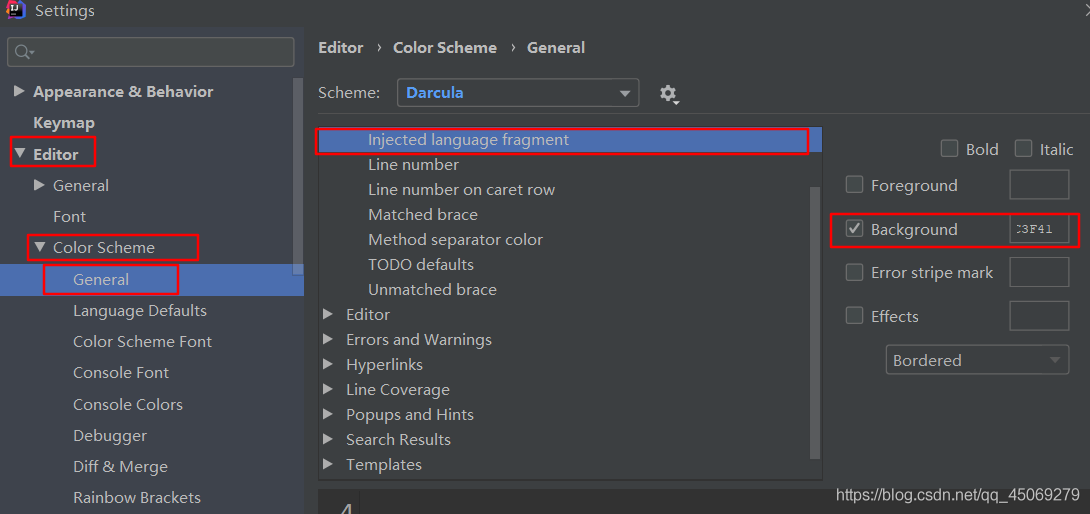
Task: Focus the settings search field
Action: tap(150, 52)
